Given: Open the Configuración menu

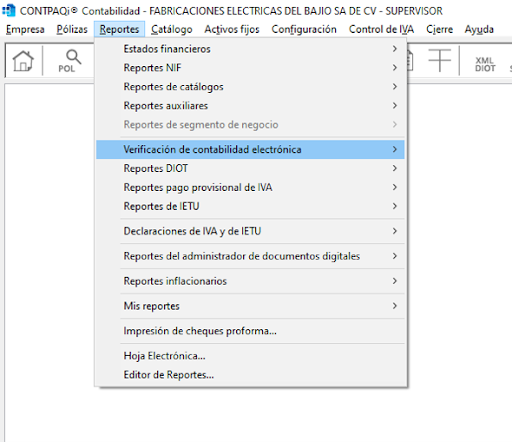Looking at the screenshot, I should point(304,29).
